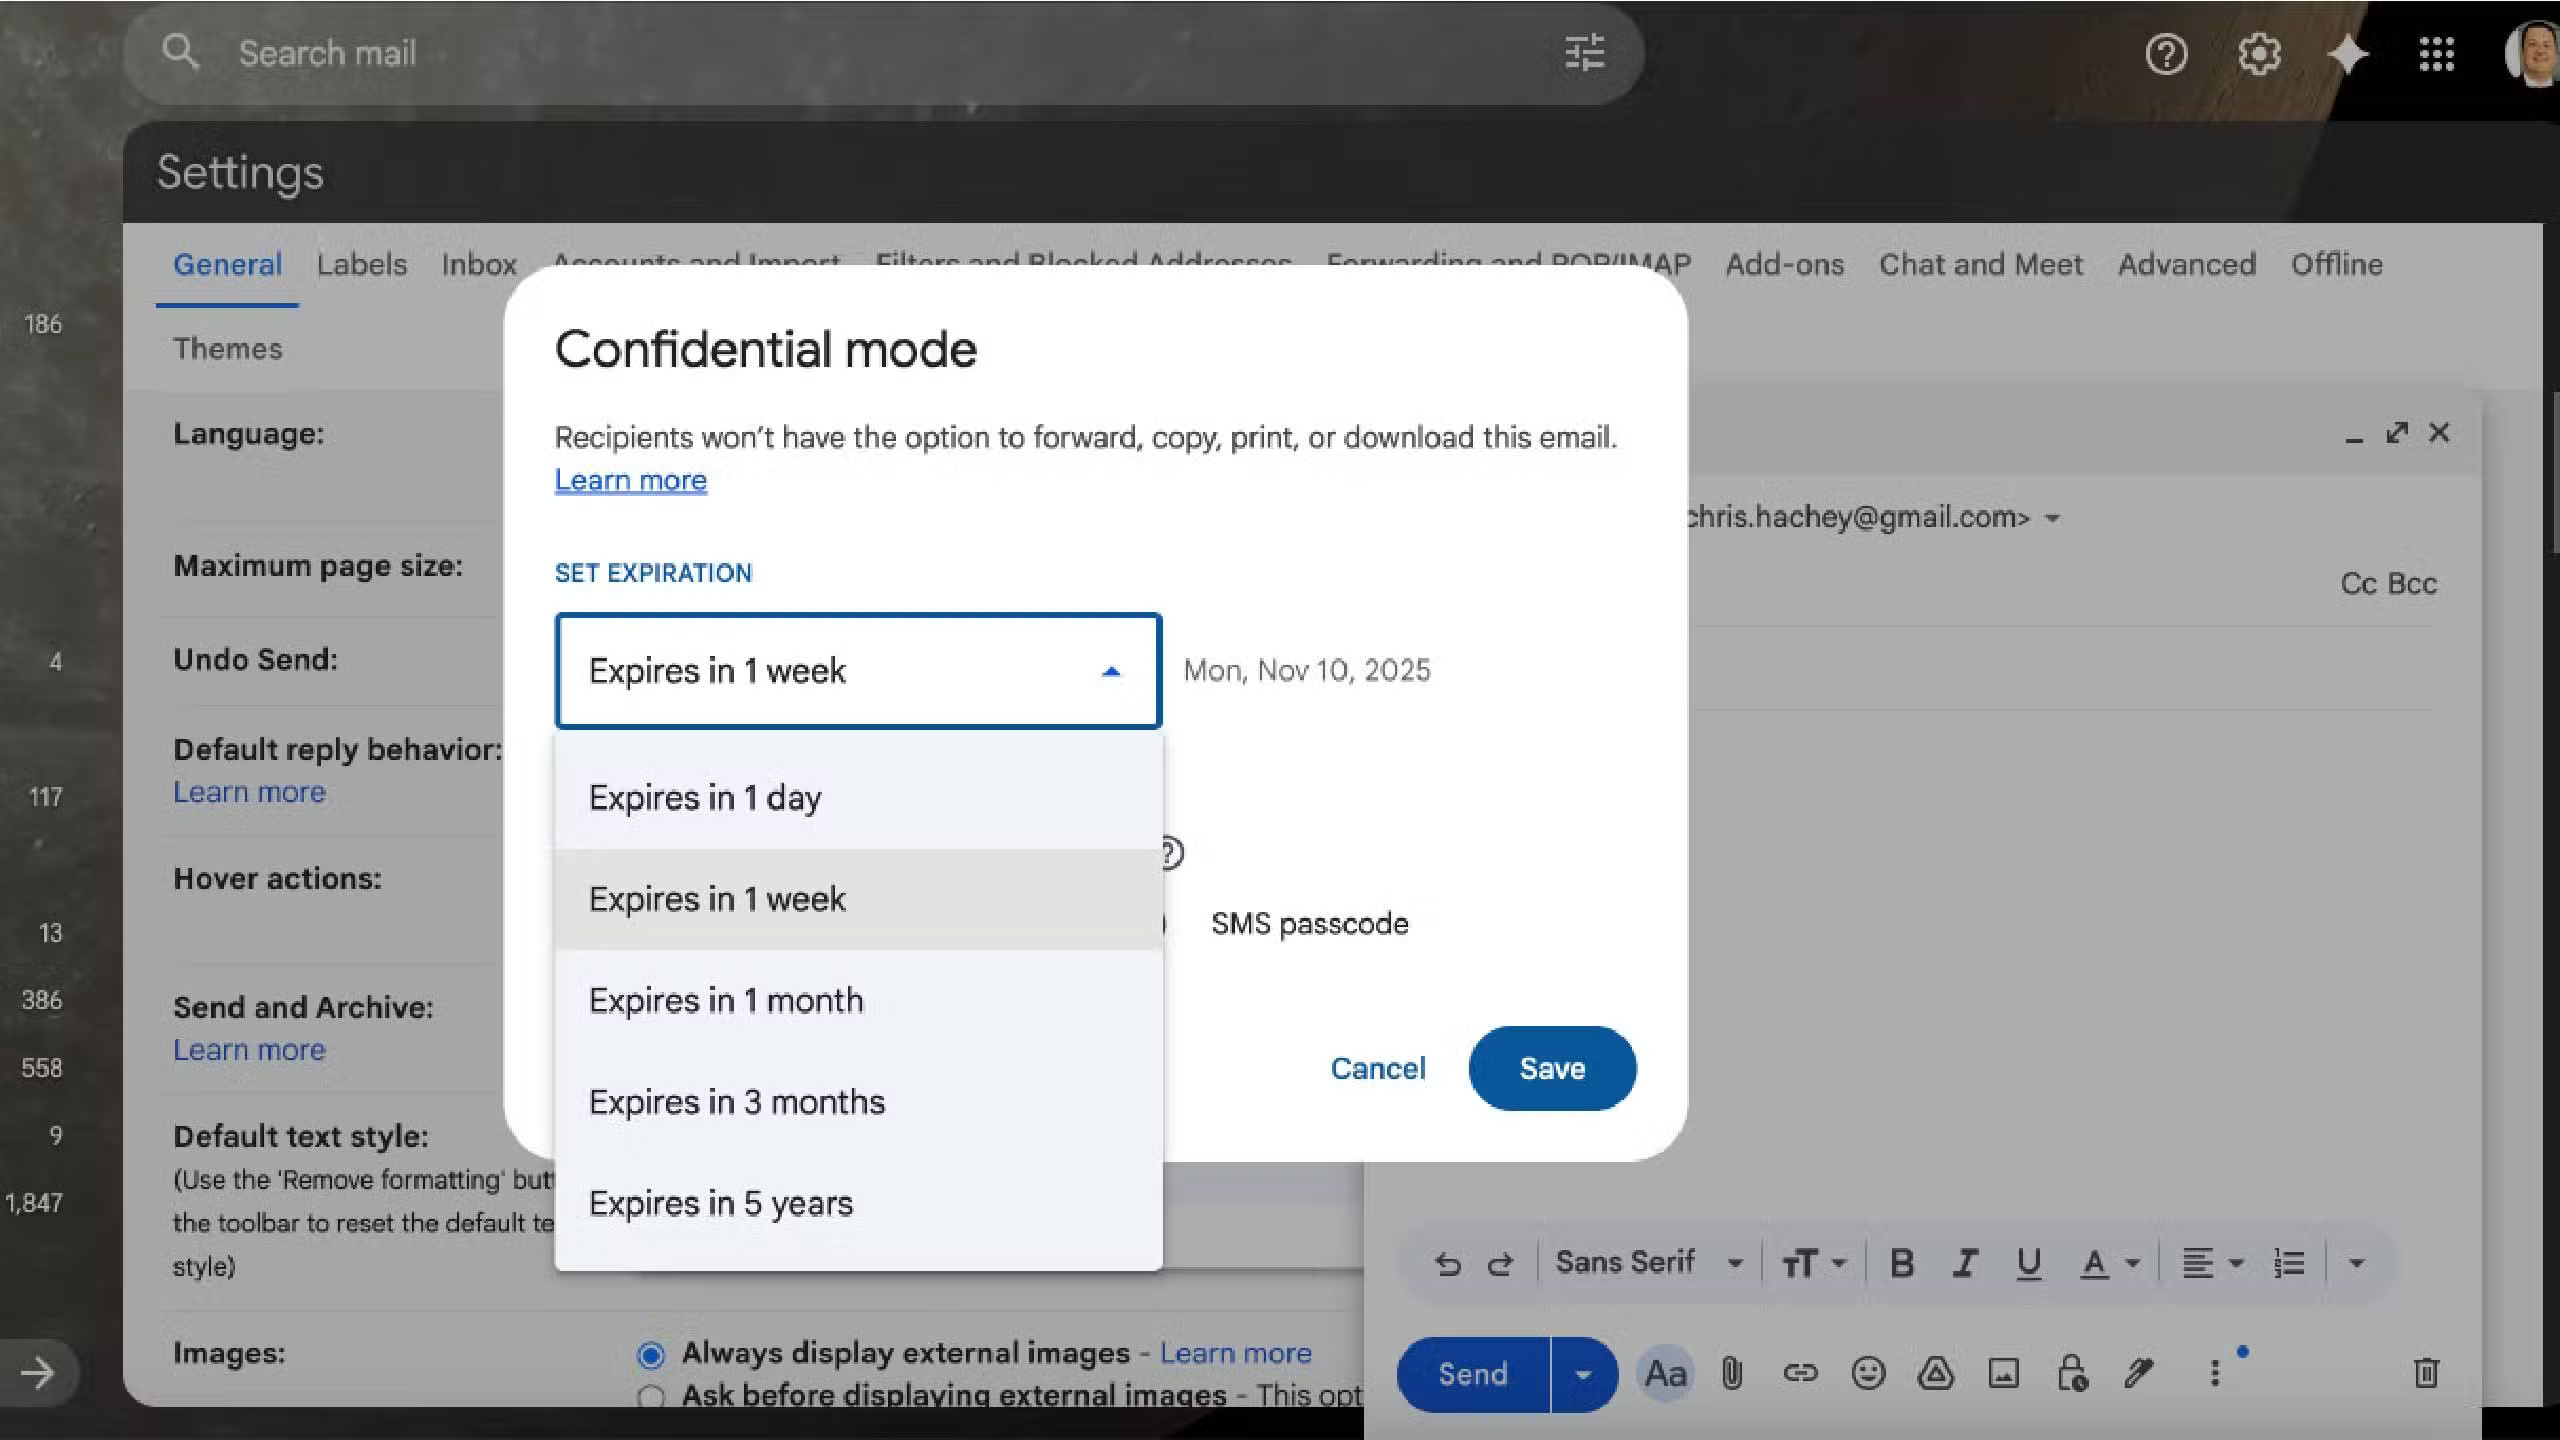Toggle confidential mode lock-clock icon

pos(2071,1373)
